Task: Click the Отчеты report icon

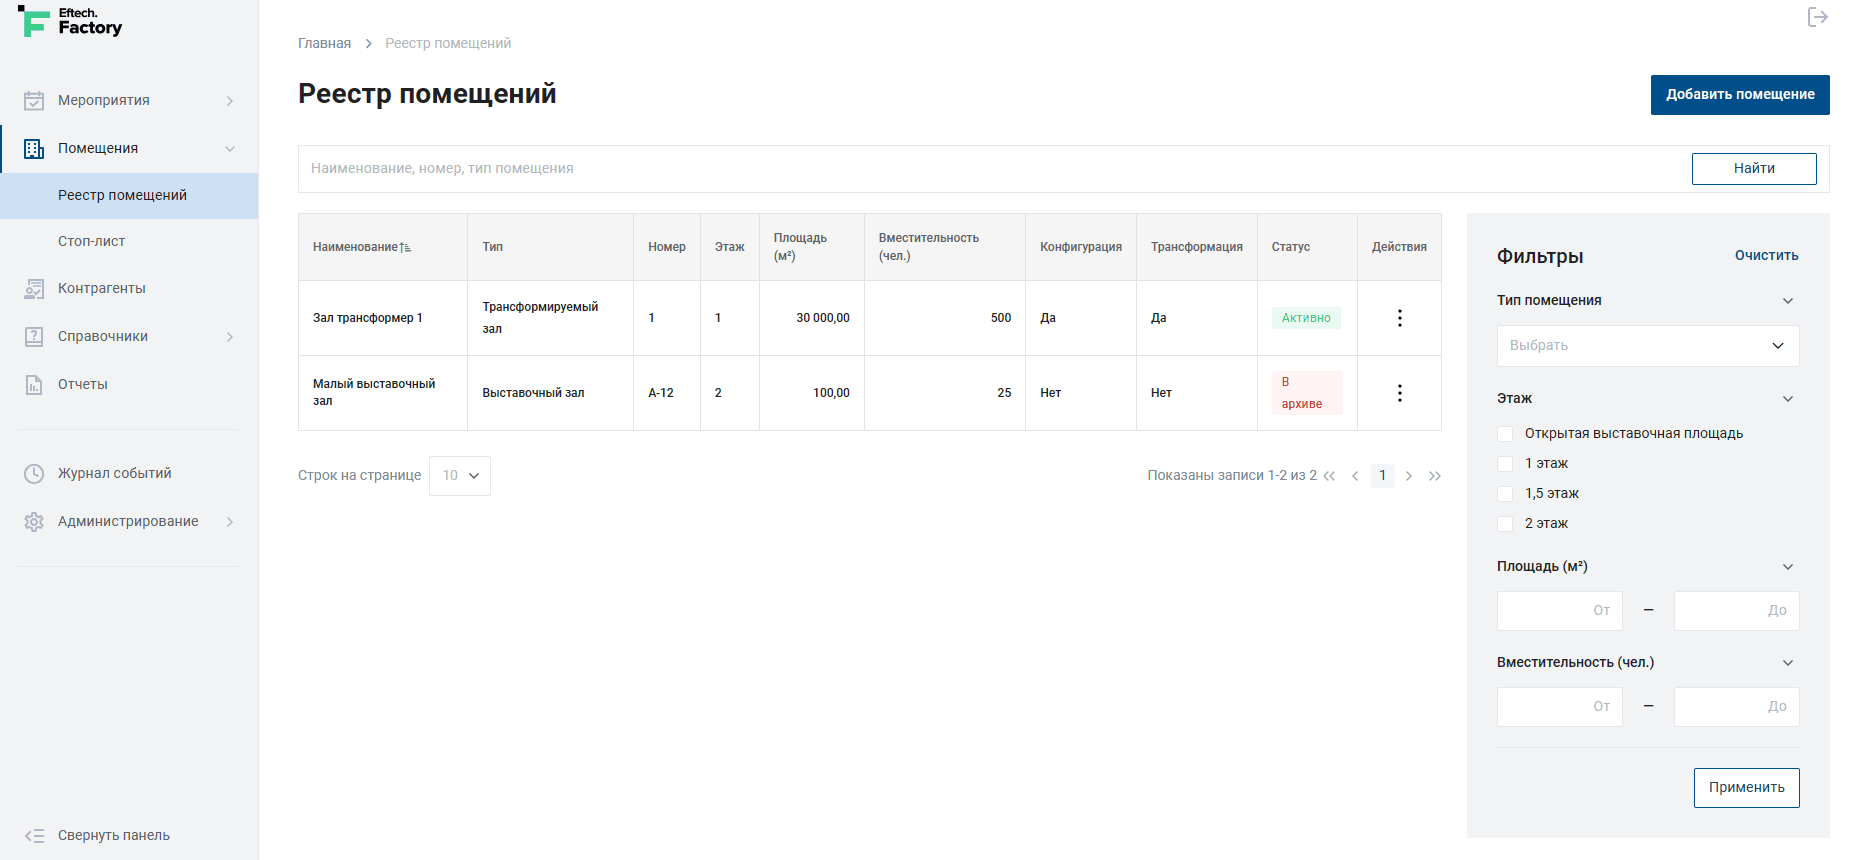Action: [34, 385]
